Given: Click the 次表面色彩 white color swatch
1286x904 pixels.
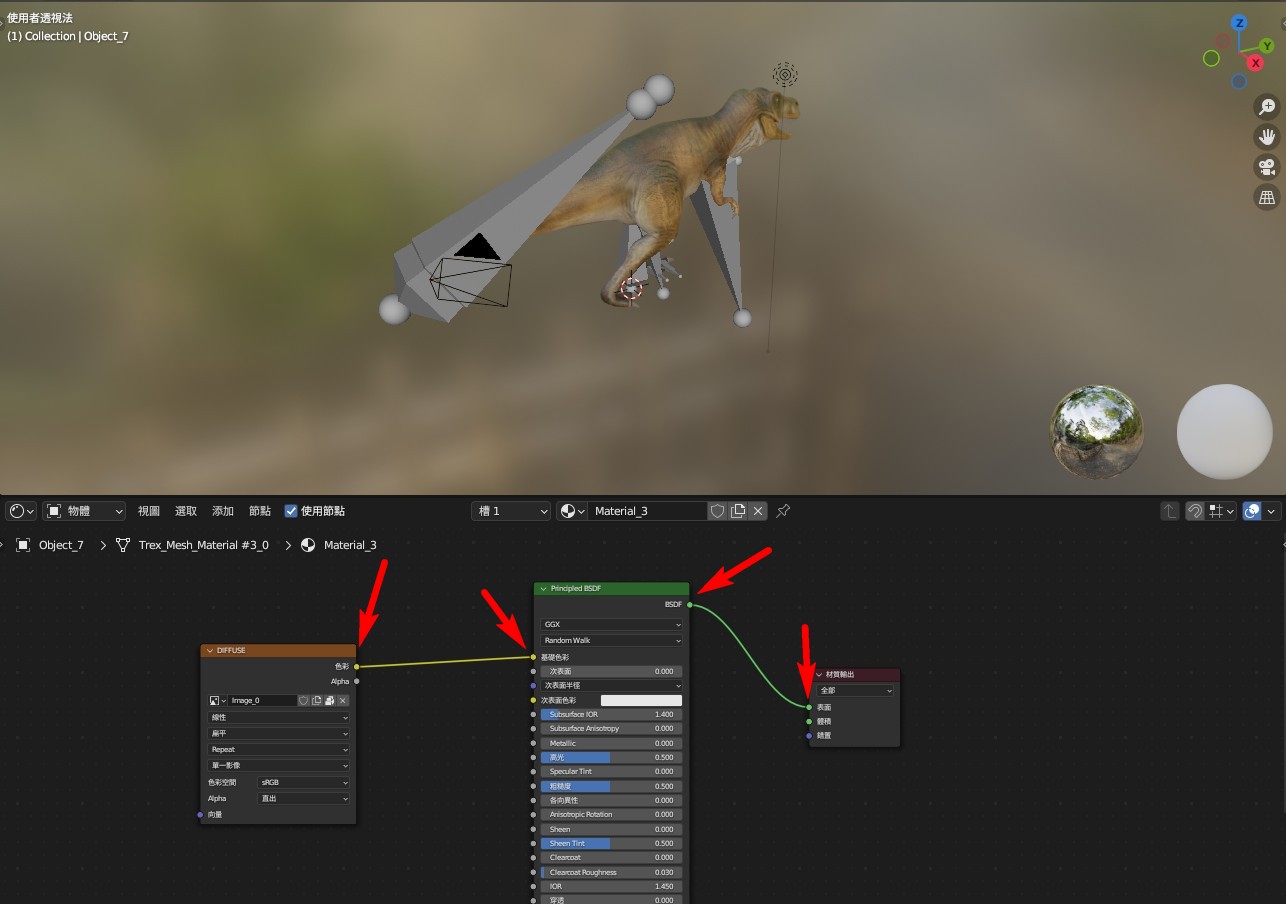Looking at the screenshot, I should [641, 701].
